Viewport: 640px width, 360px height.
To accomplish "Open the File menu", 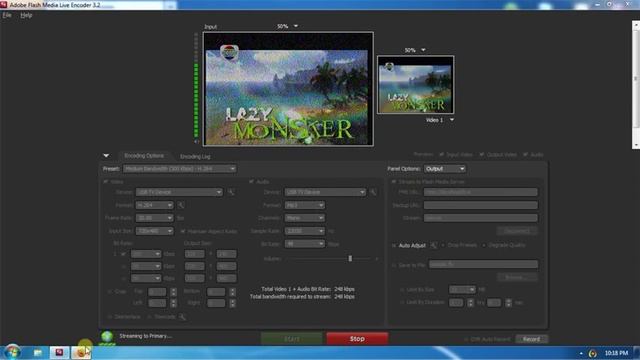I will click(x=7, y=15).
